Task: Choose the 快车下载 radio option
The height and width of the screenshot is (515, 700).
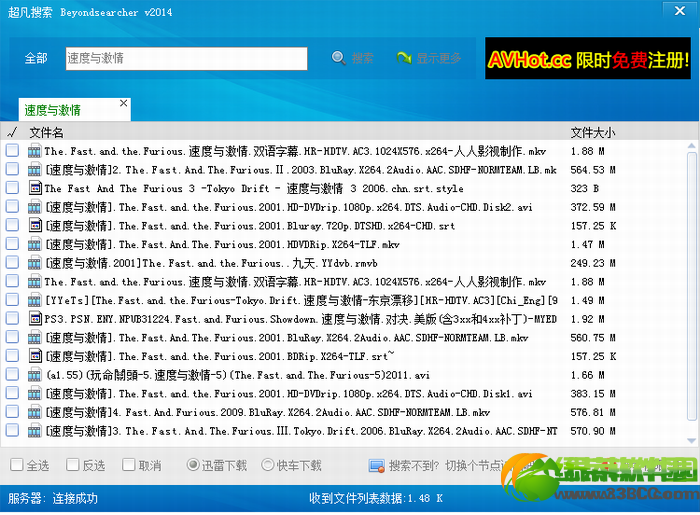Action: [x=267, y=465]
